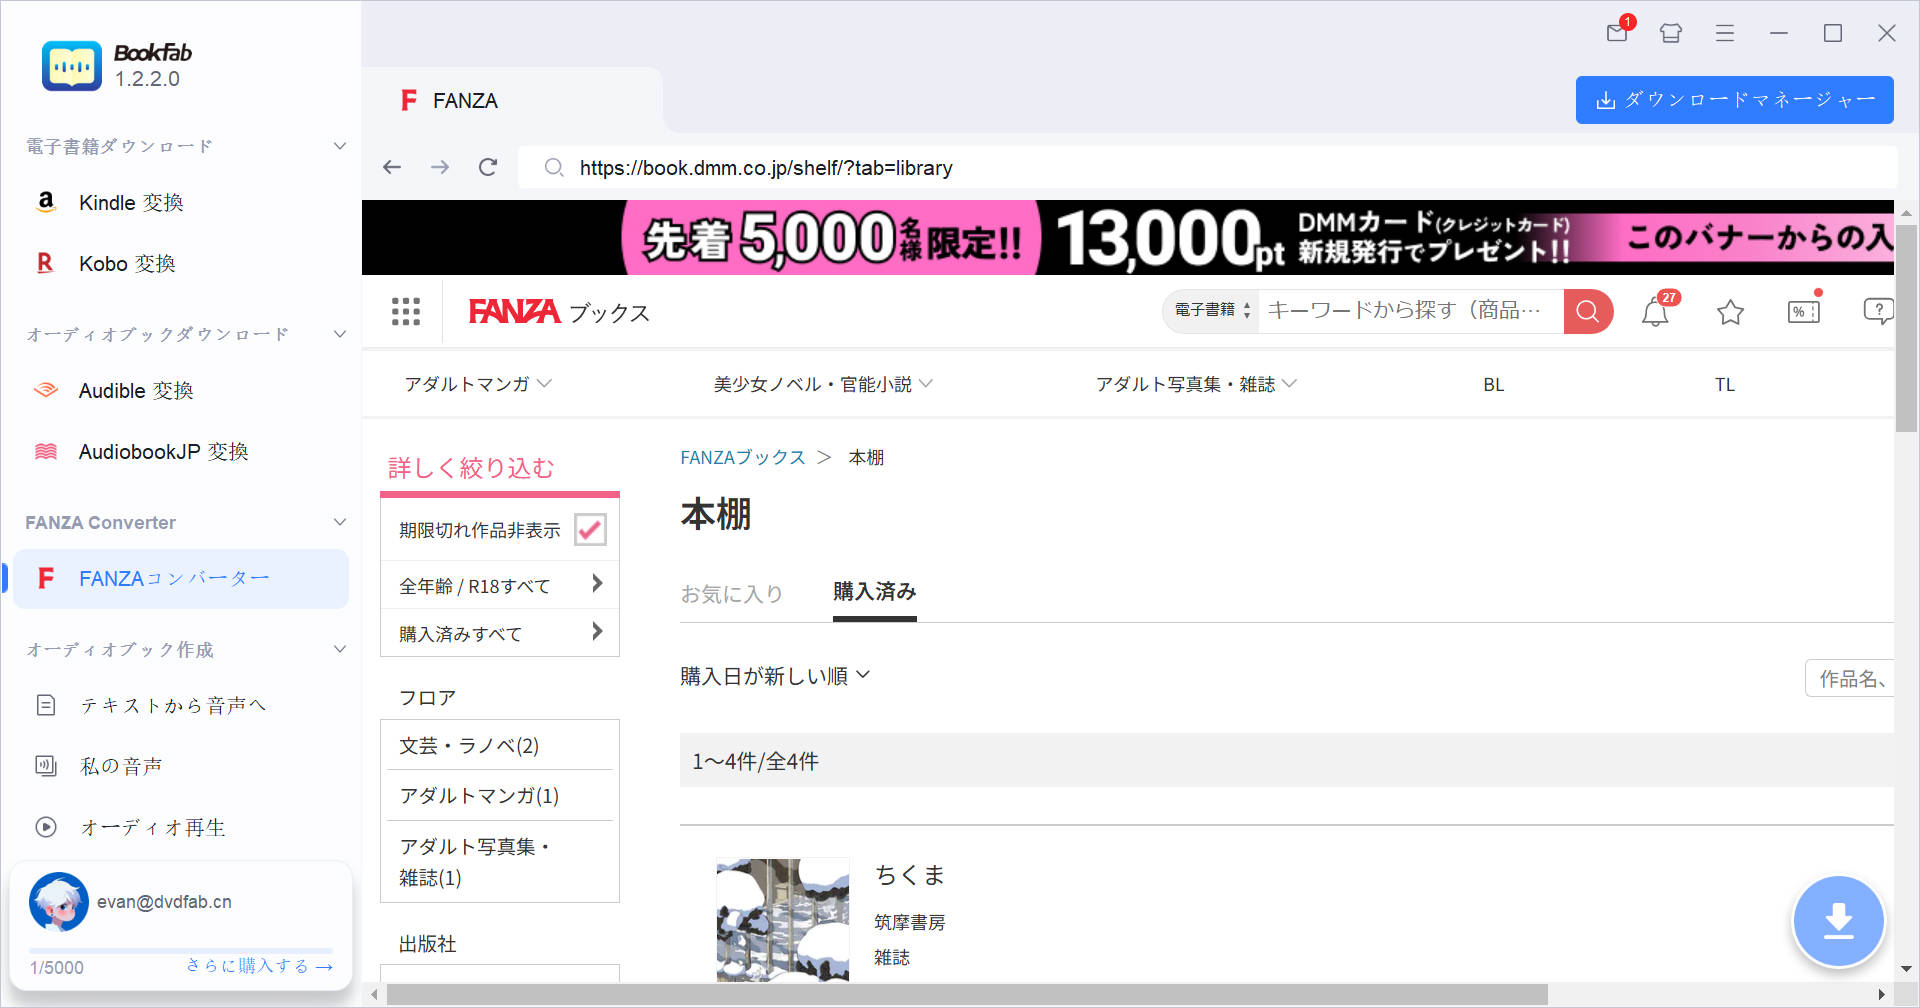Open notifications via the bell icon

click(x=1655, y=311)
